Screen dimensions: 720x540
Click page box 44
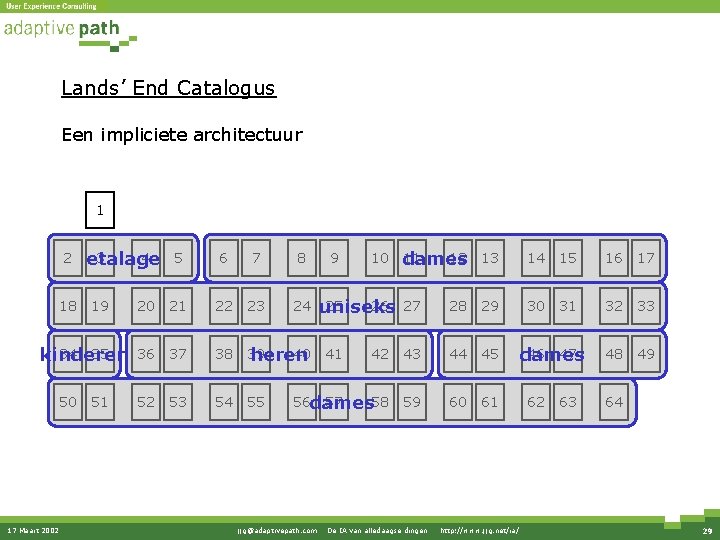(x=458, y=354)
